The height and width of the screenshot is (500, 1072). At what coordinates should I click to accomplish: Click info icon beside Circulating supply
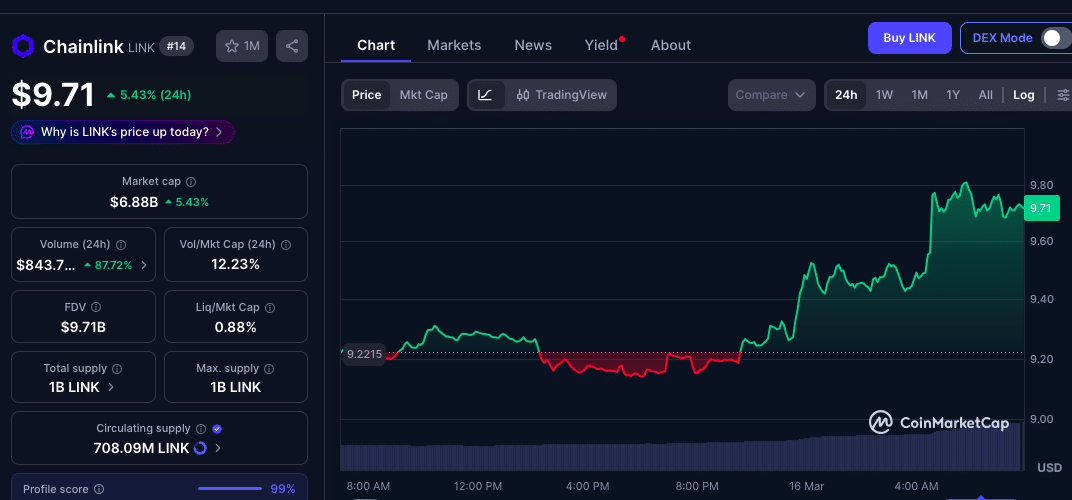tap(201, 429)
